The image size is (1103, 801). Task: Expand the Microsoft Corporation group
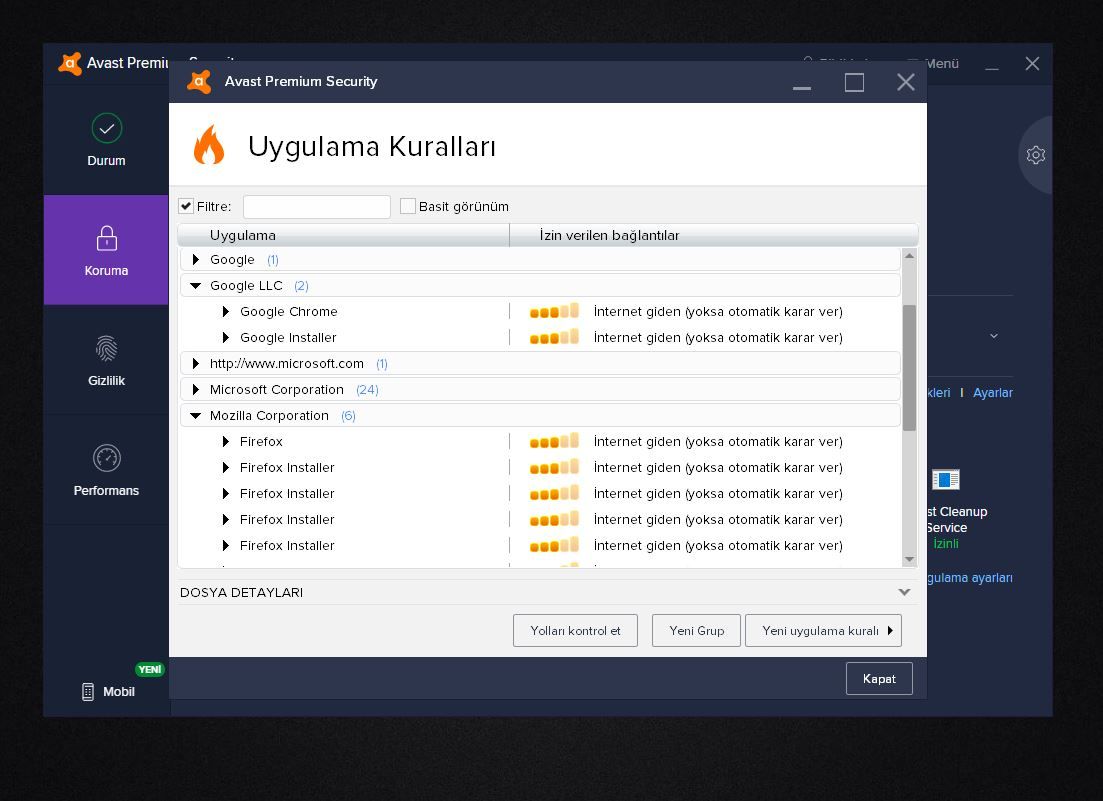click(196, 390)
